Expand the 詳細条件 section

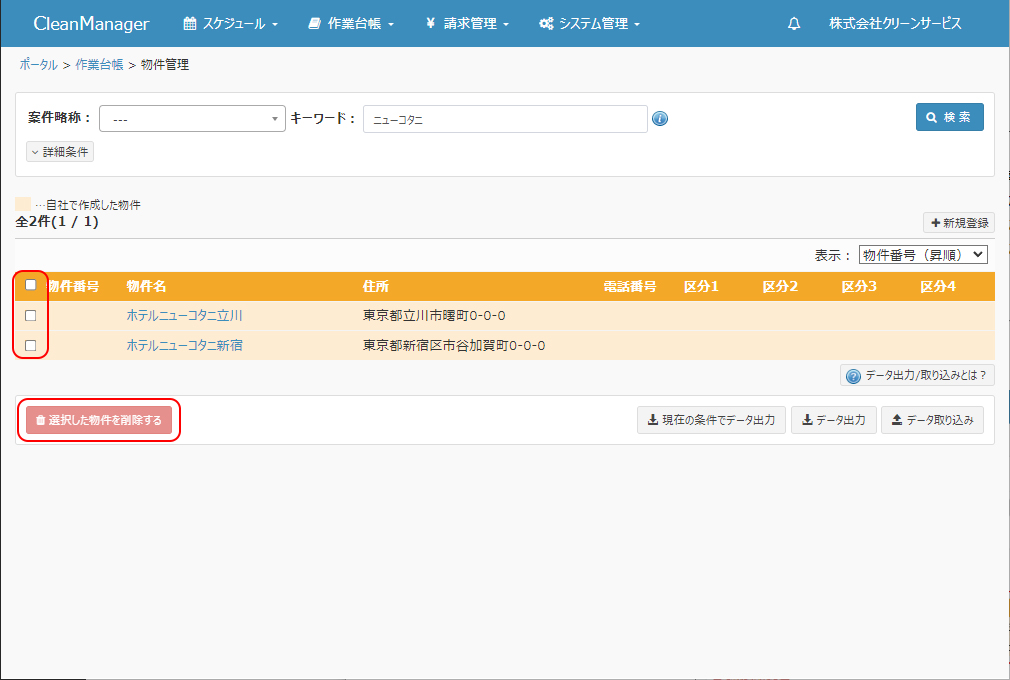[60, 152]
